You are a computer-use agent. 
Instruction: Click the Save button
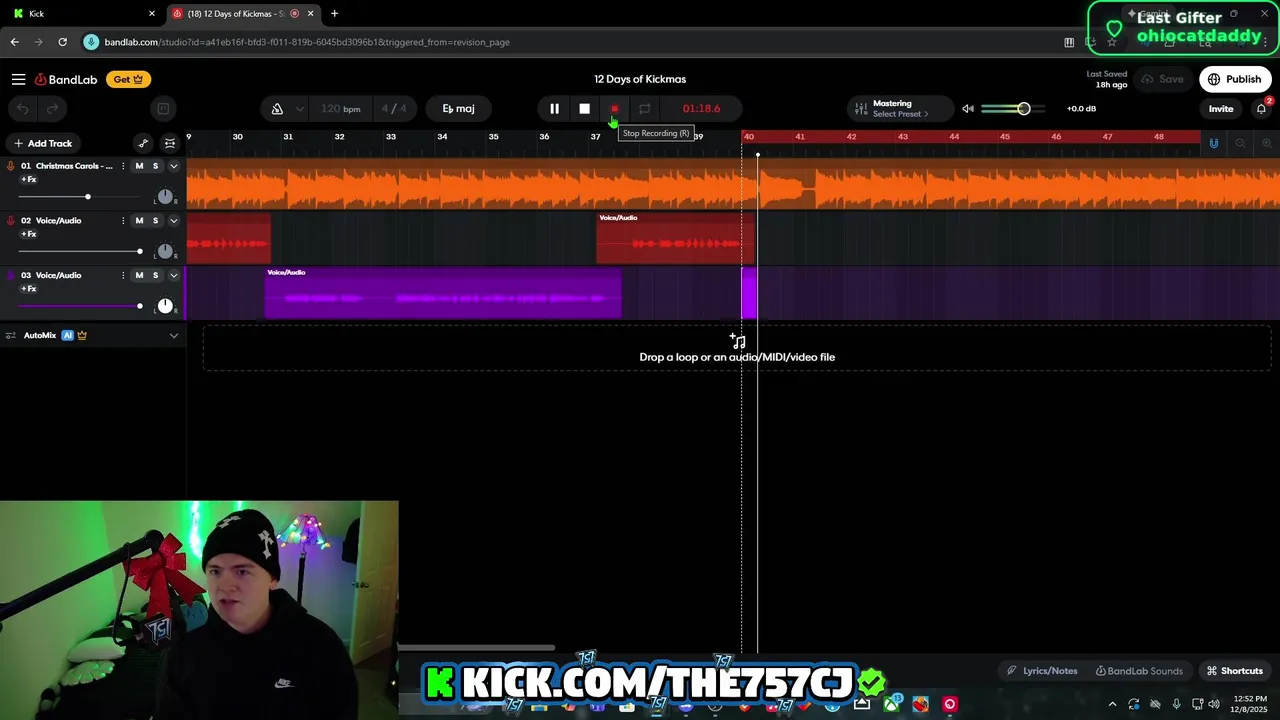pyautogui.click(x=1162, y=79)
